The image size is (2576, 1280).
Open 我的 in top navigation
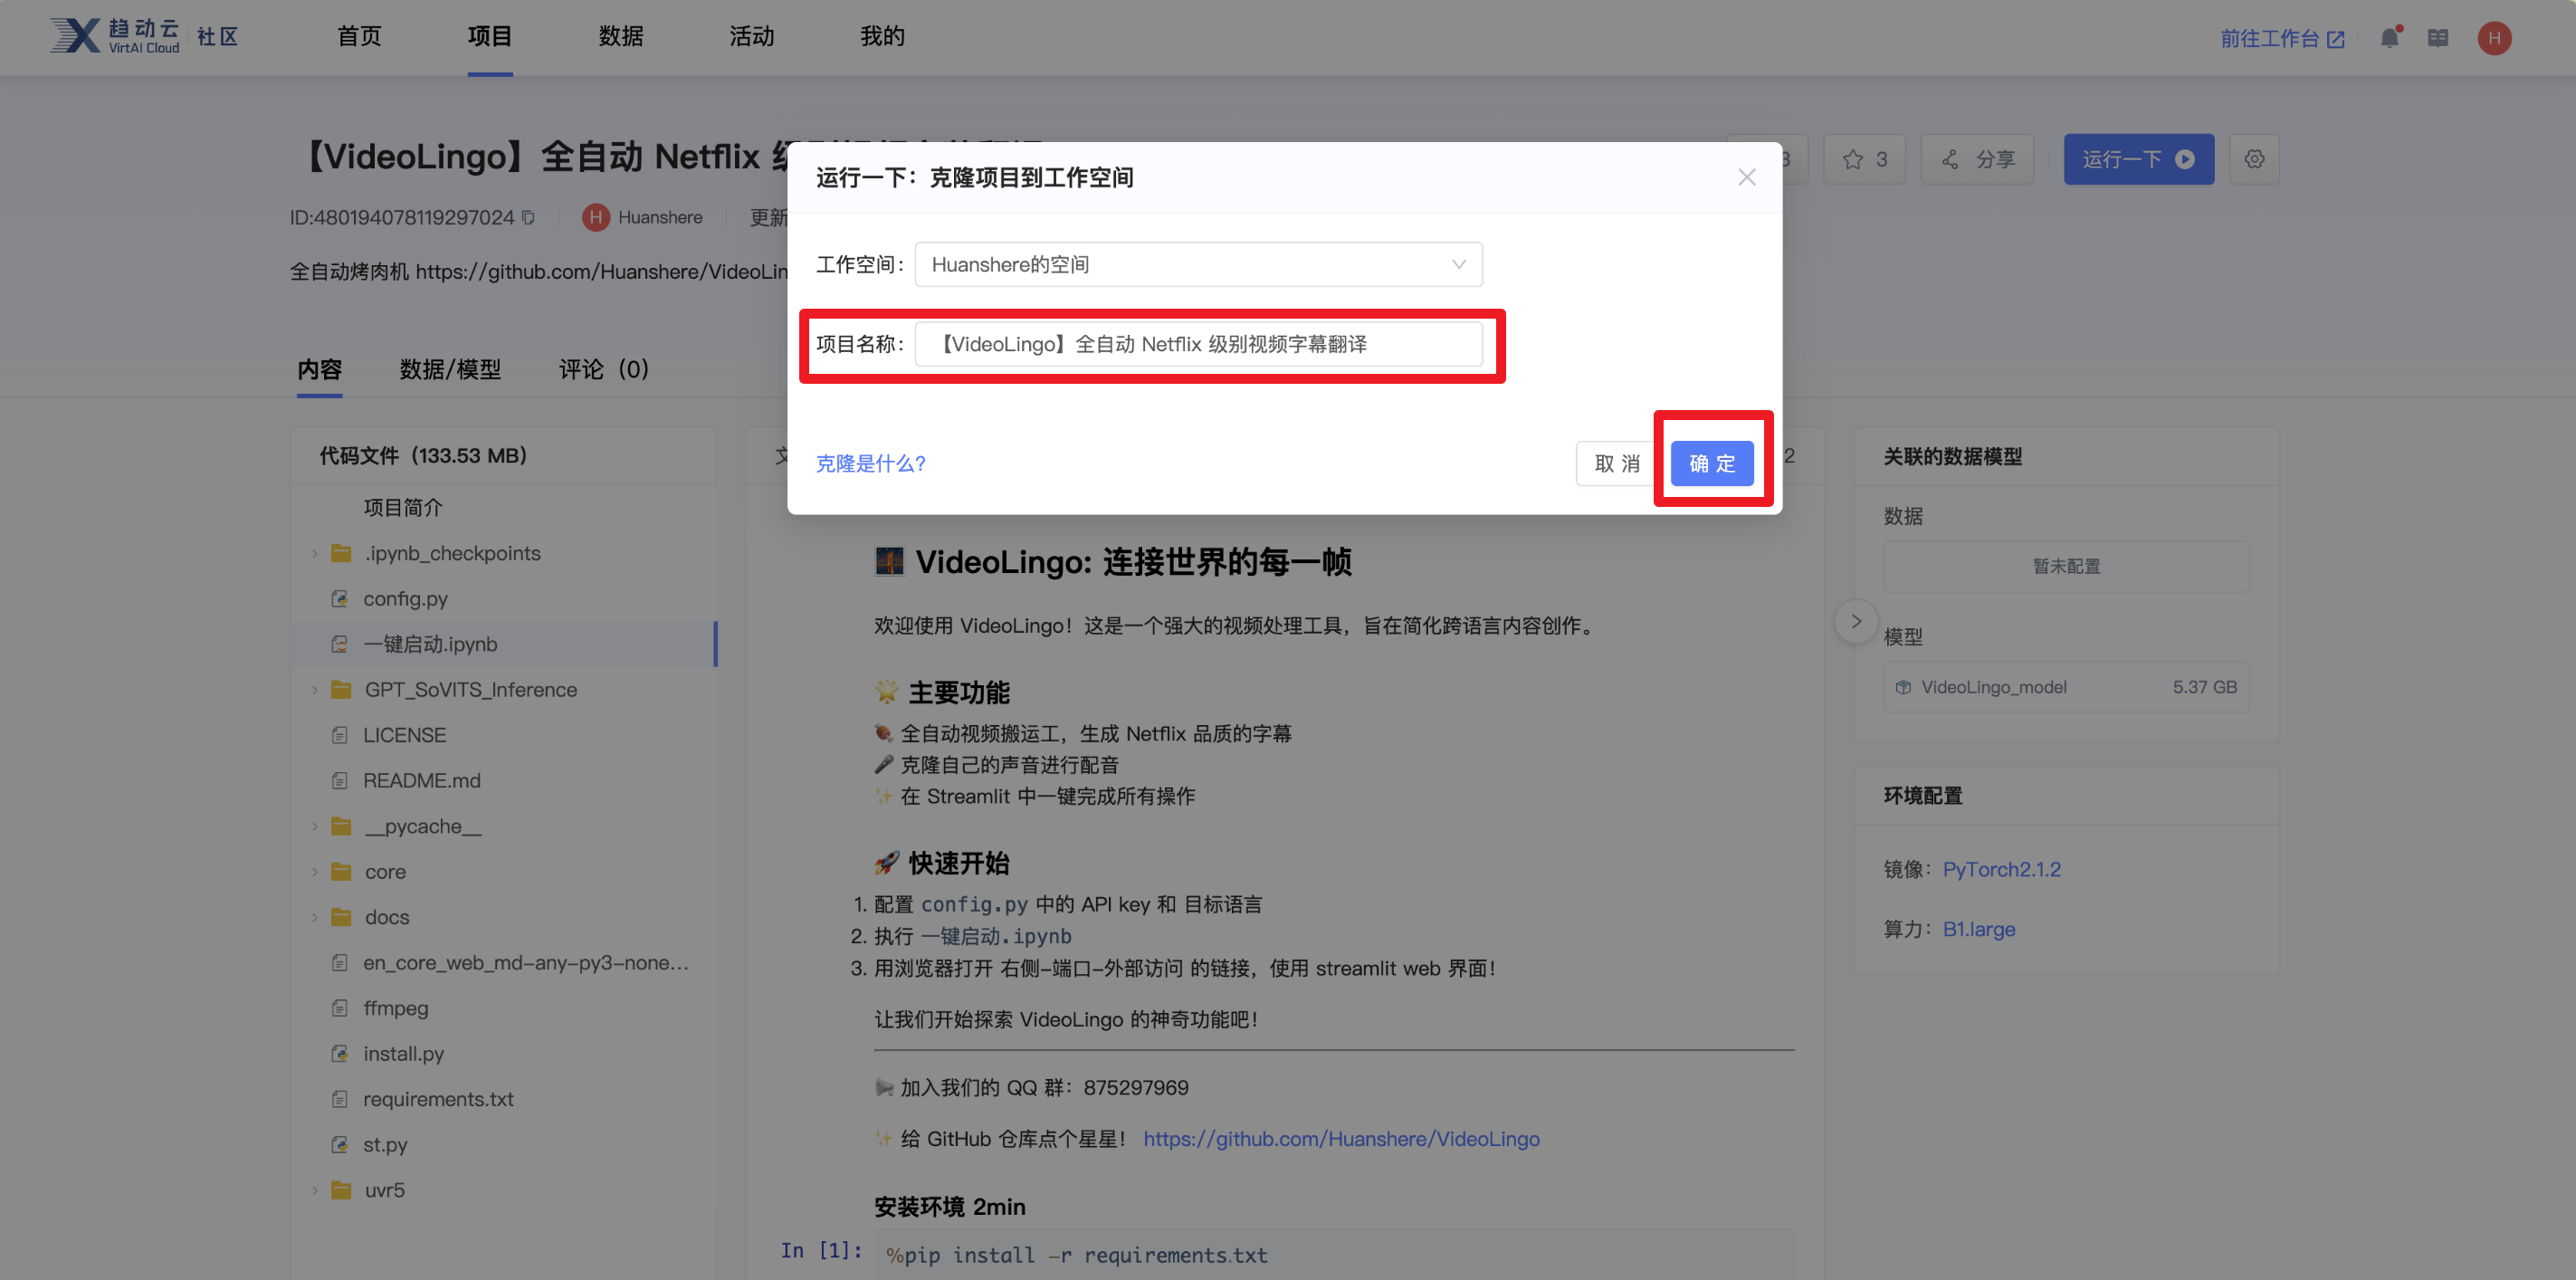882,37
